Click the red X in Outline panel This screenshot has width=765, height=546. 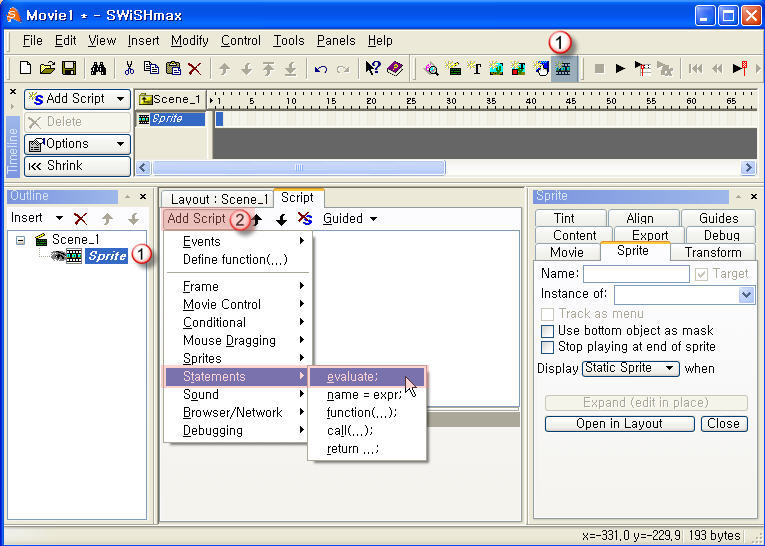81,219
